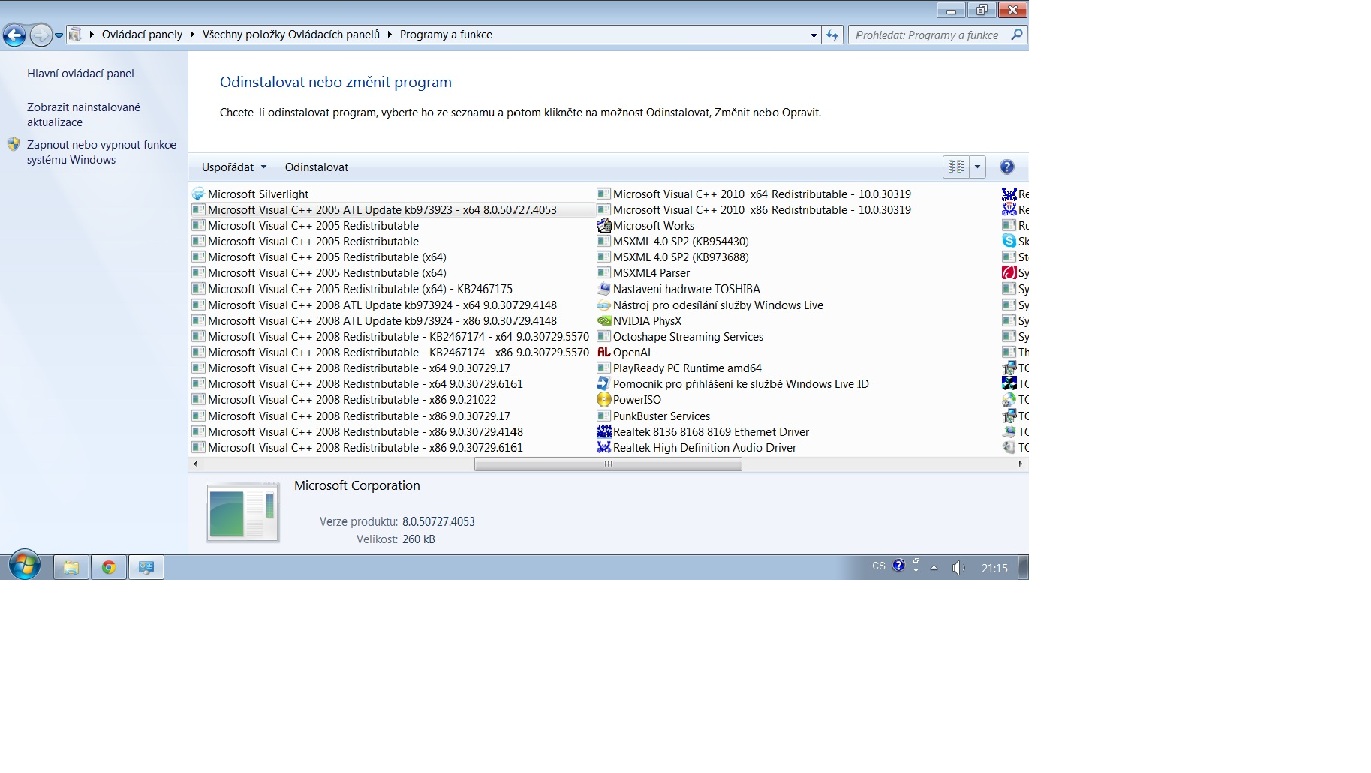Select Visual C++ 2005 Redistributable (x64) - KB2467175

pos(351,289)
